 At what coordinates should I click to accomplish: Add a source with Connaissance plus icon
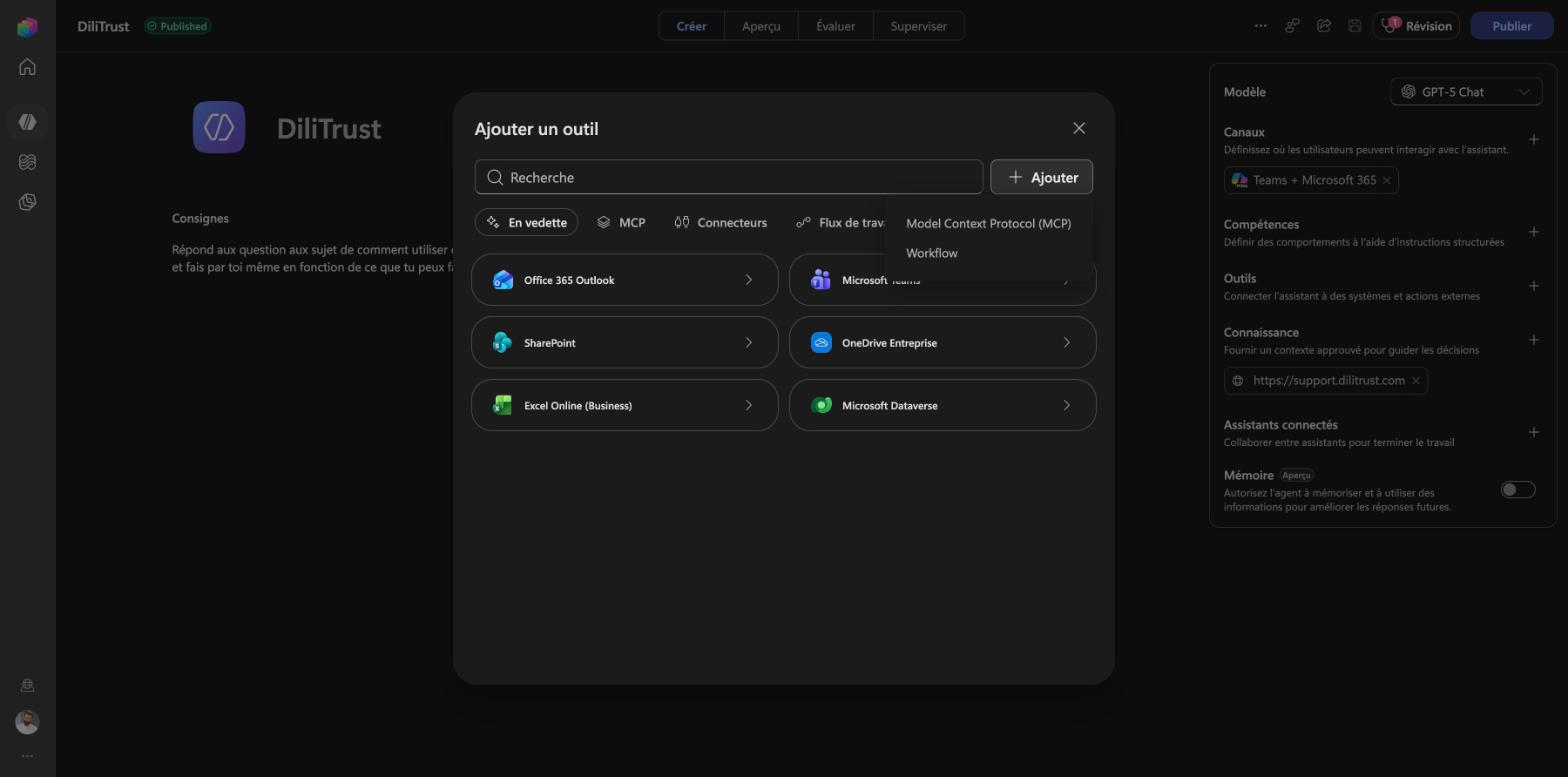coord(1534,340)
